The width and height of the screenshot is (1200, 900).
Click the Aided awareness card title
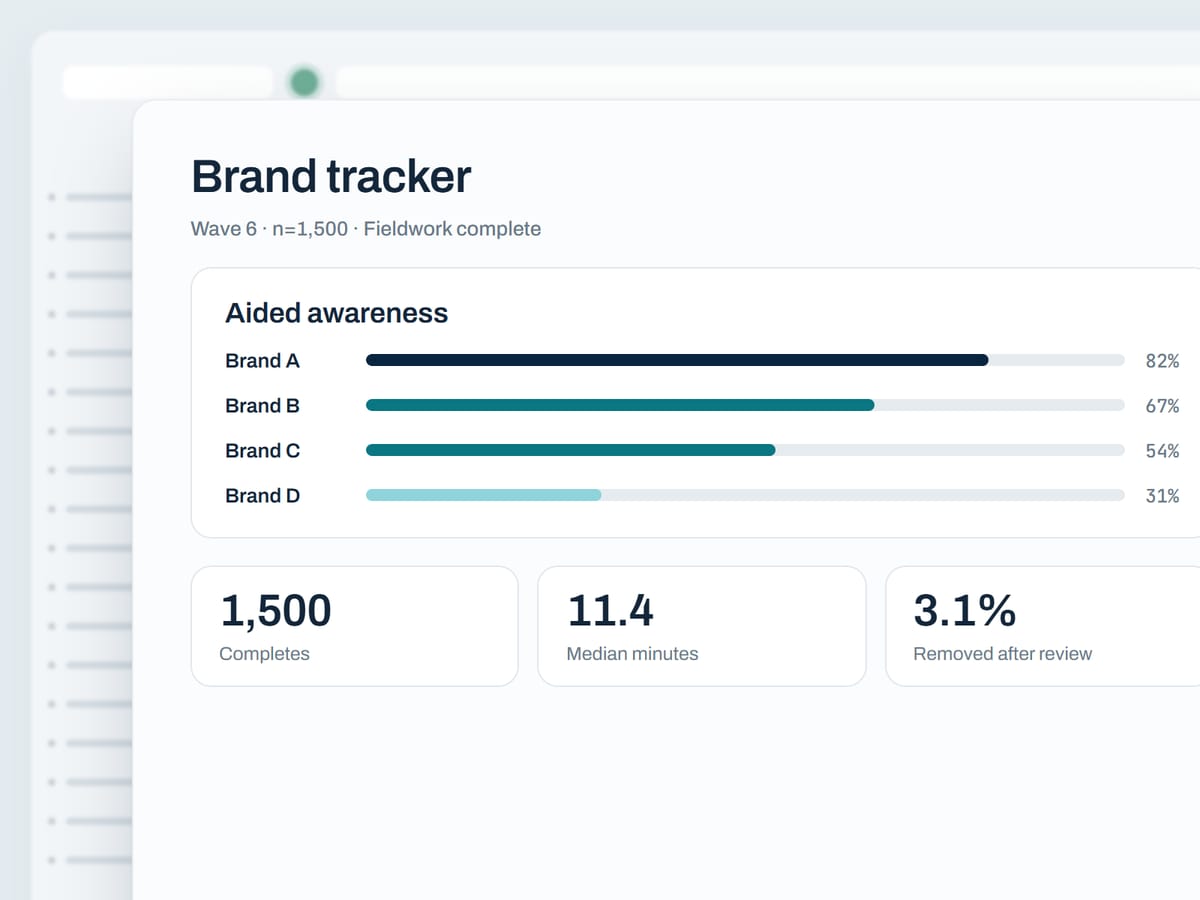coord(336,313)
